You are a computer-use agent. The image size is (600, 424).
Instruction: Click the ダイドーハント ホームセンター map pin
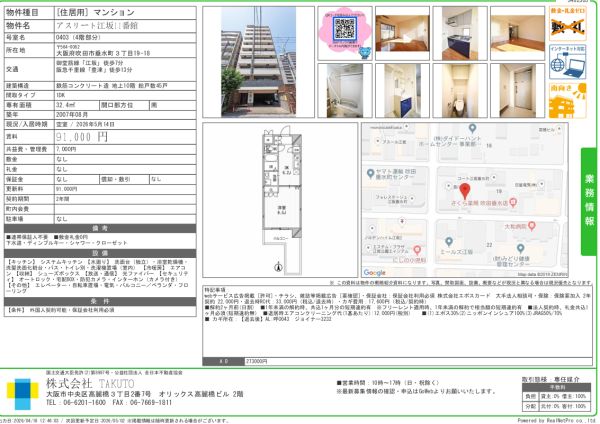point(472,128)
